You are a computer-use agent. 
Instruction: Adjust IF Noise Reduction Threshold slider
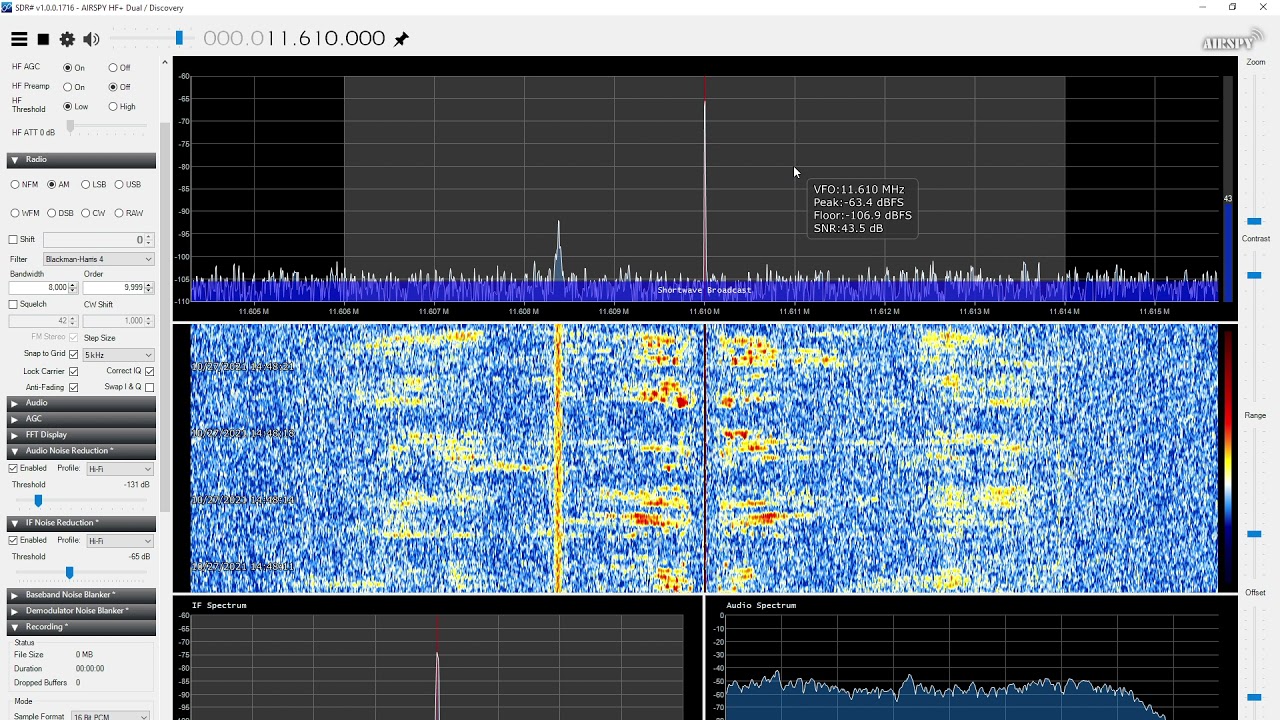(x=69, y=572)
